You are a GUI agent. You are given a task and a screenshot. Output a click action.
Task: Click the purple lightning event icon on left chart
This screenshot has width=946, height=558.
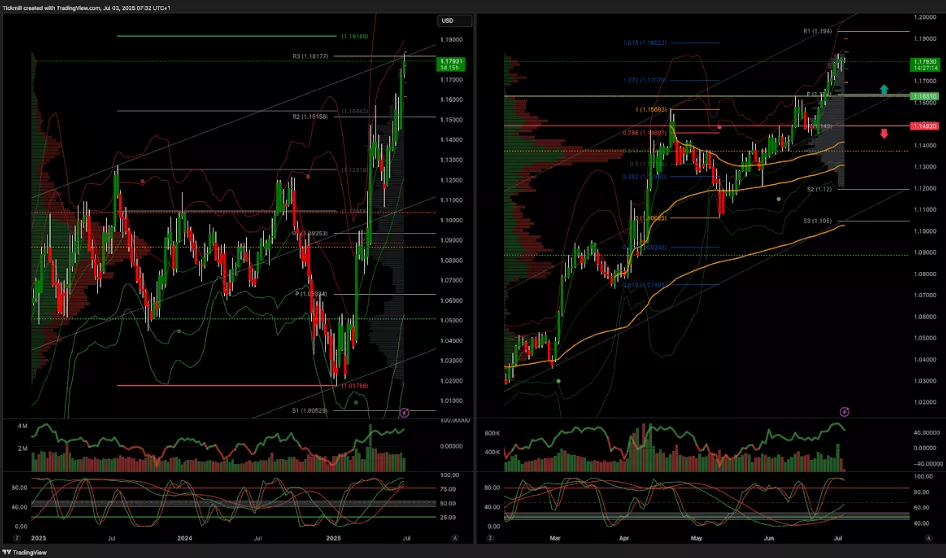[x=404, y=412]
